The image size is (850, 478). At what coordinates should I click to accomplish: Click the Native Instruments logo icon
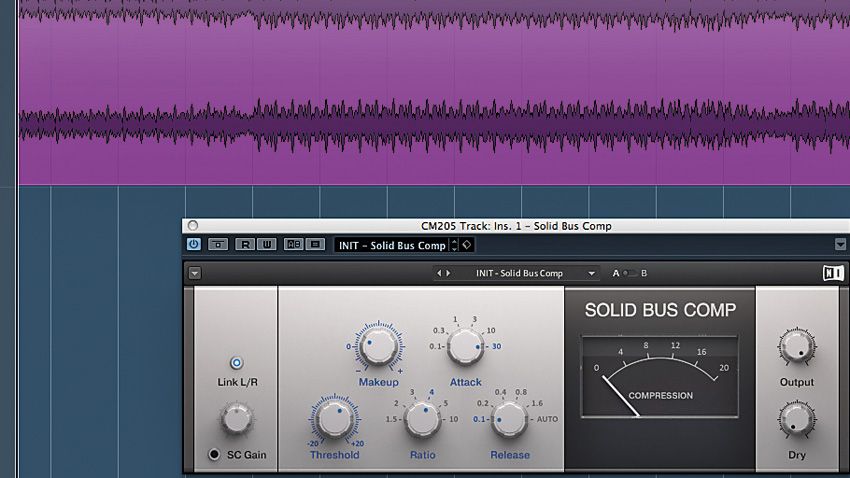pyautogui.click(x=832, y=273)
